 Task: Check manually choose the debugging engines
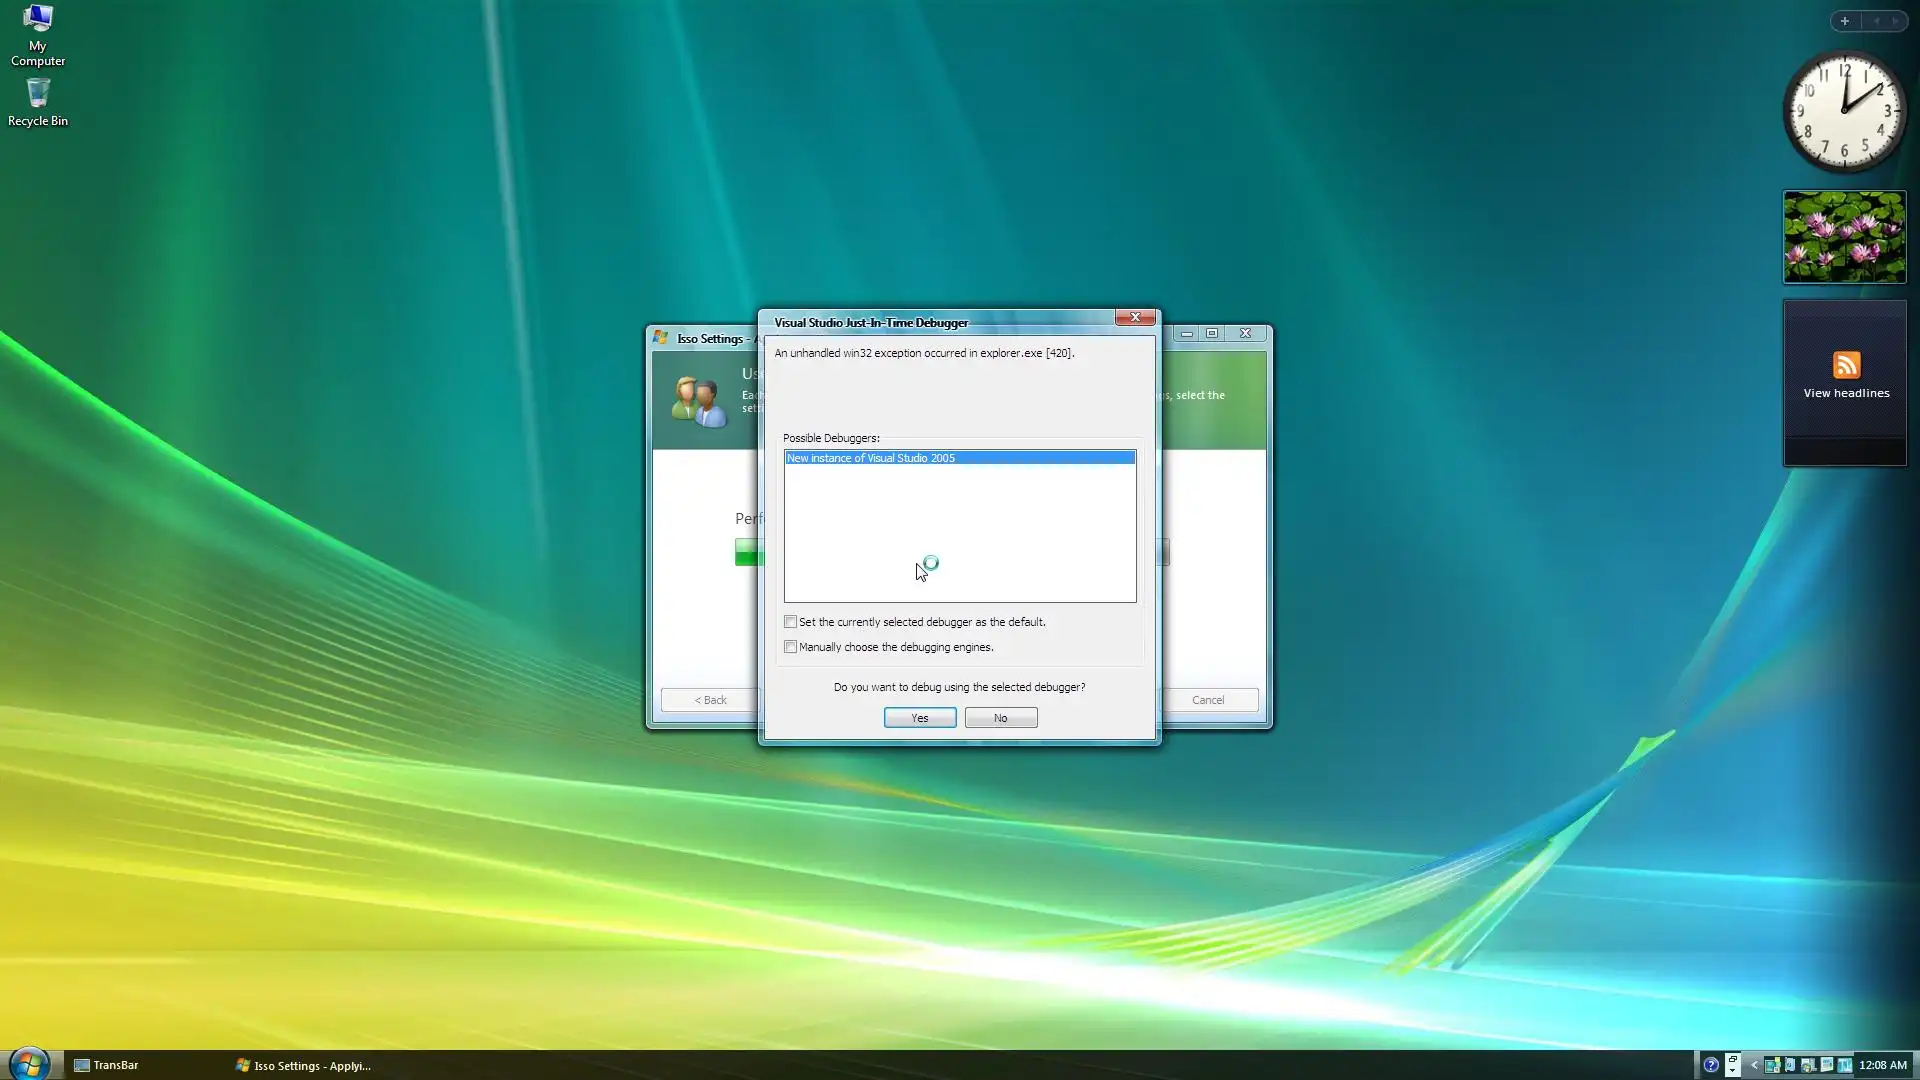(791, 647)
